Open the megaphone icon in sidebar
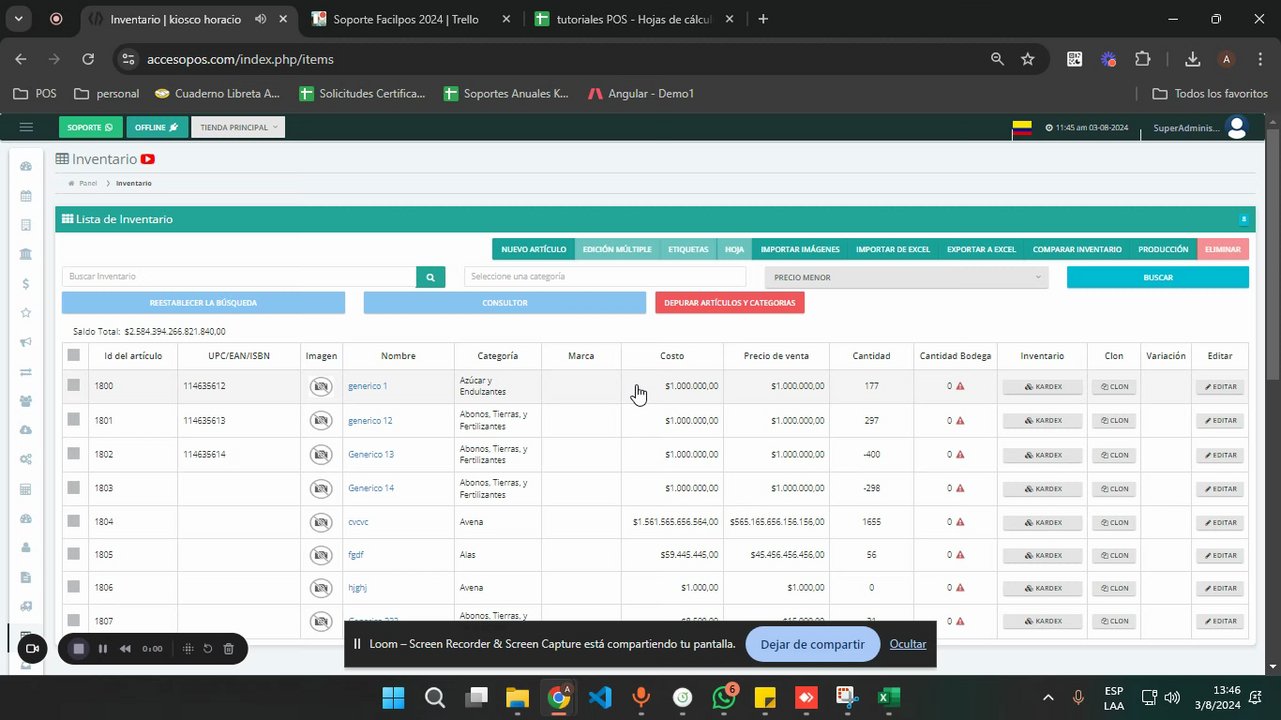Screen dimensions: 1281x720 [26, 342]
